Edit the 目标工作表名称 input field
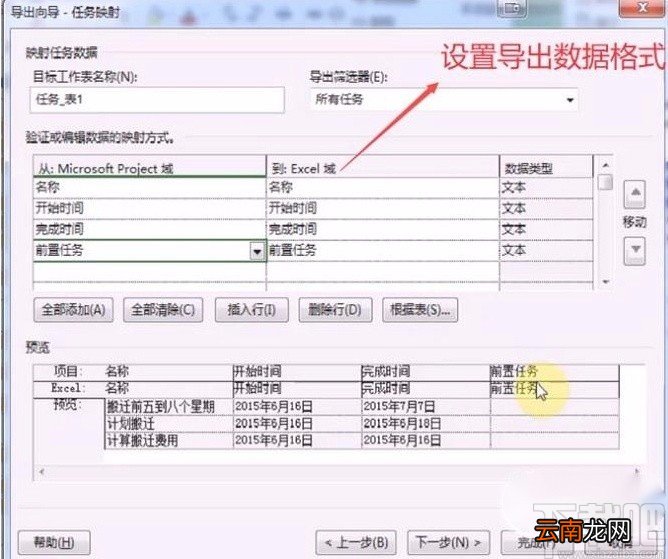 click(157, 100)
